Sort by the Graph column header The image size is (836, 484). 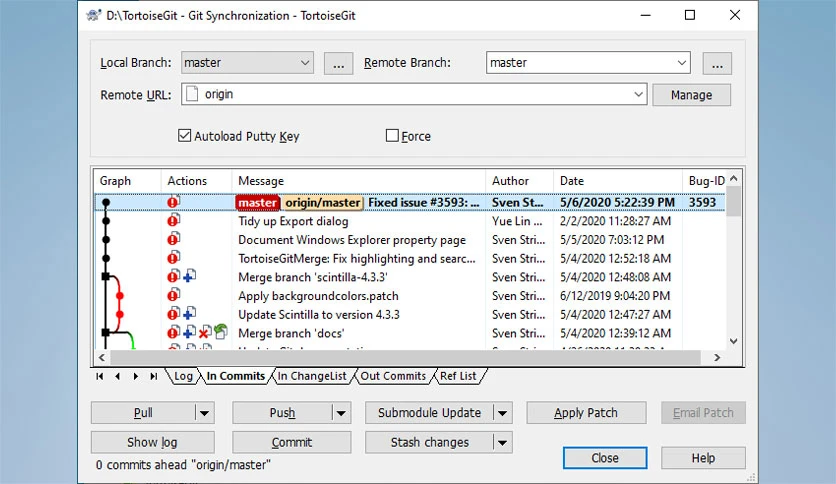(x=127, y=181)
